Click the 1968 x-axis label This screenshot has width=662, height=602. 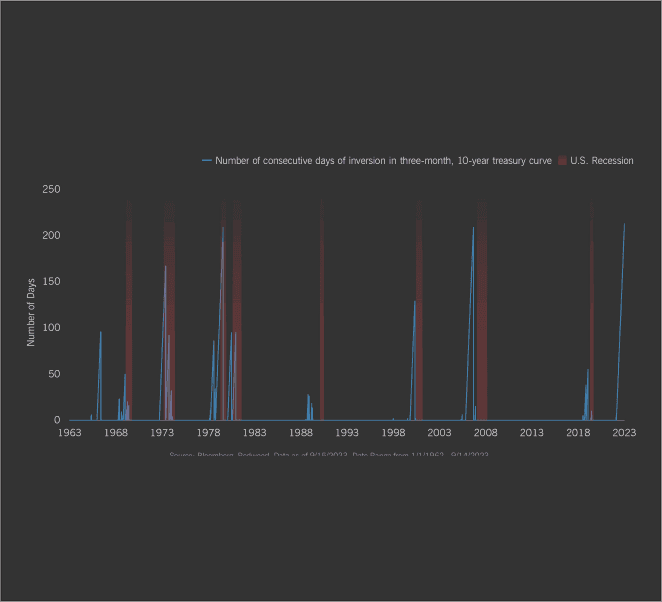coord(116,433)
